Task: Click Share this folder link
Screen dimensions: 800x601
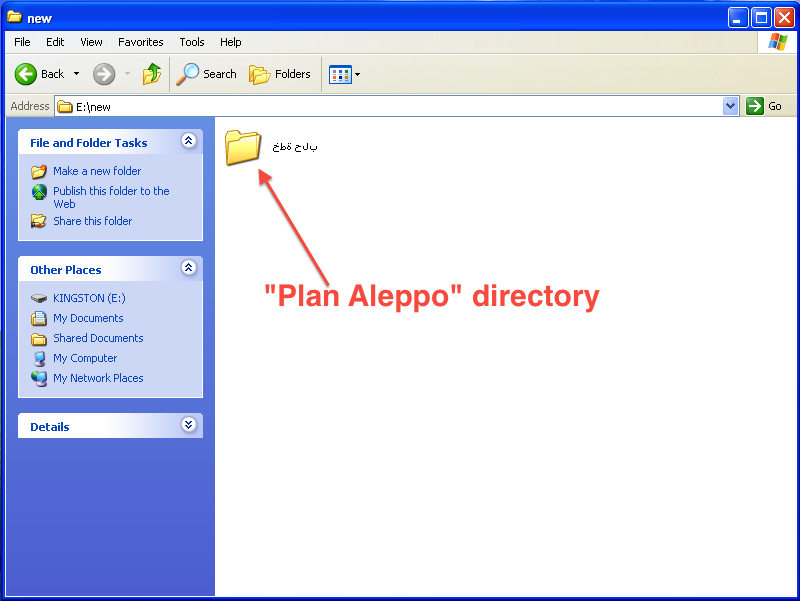Action: point(92,221)
